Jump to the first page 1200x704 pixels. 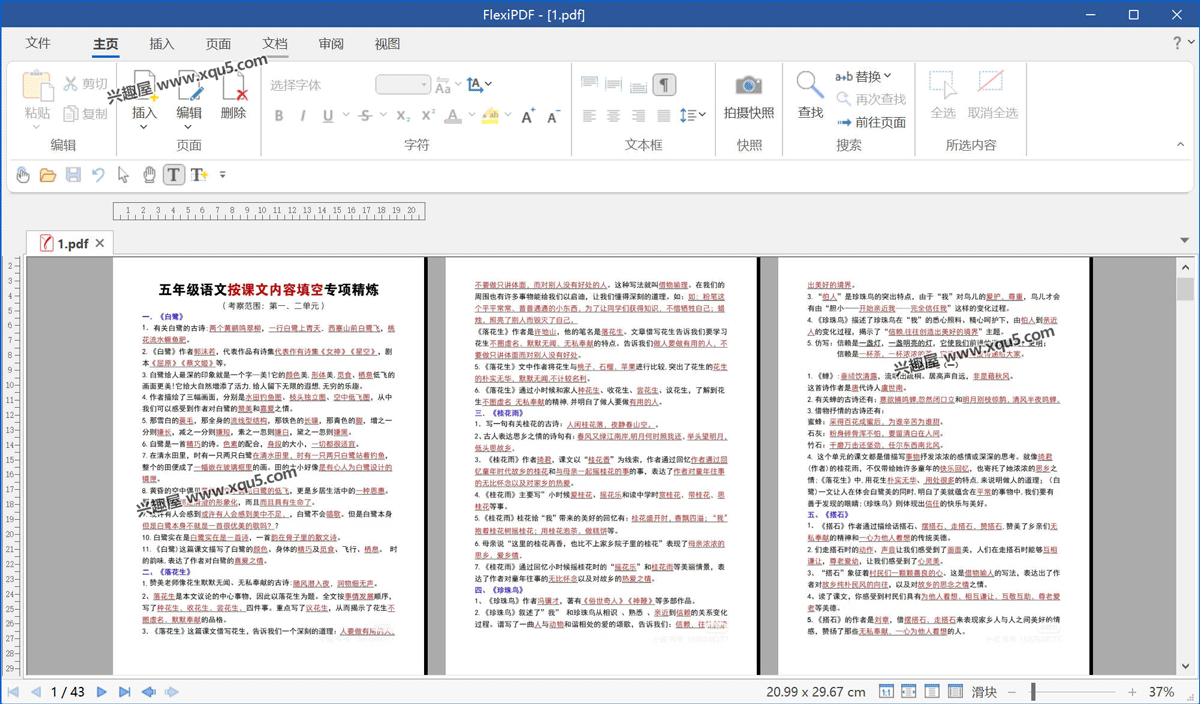[13, 692]
